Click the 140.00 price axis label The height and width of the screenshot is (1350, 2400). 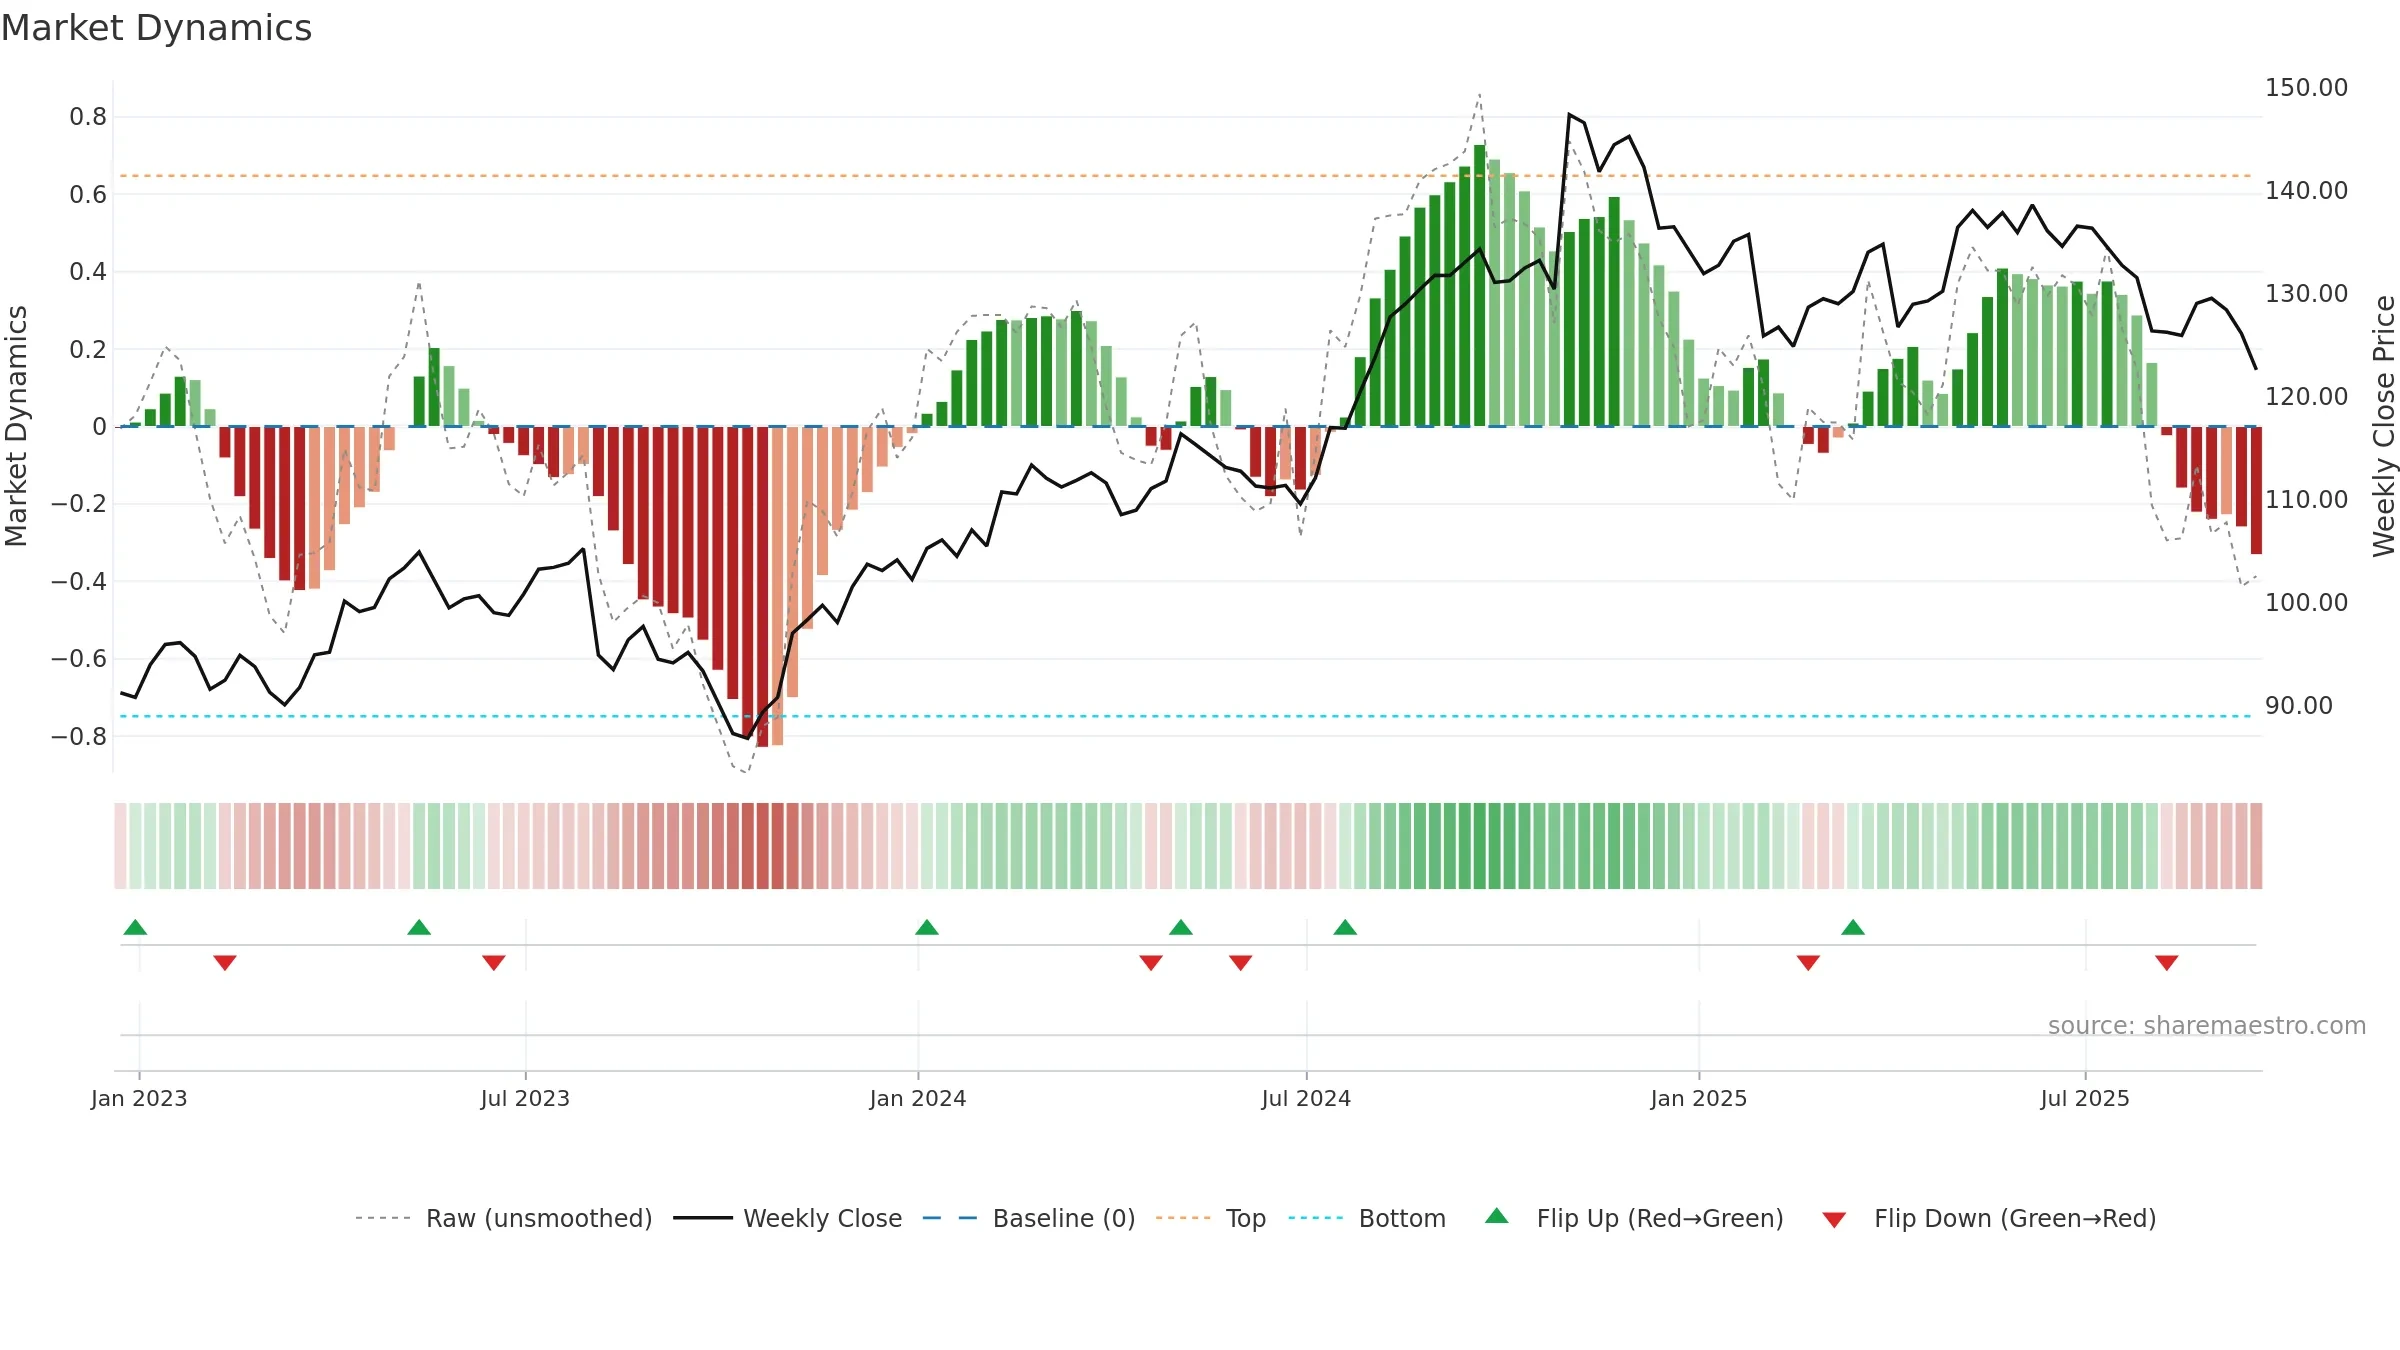pyautogui.click(x=2306, y=190)
